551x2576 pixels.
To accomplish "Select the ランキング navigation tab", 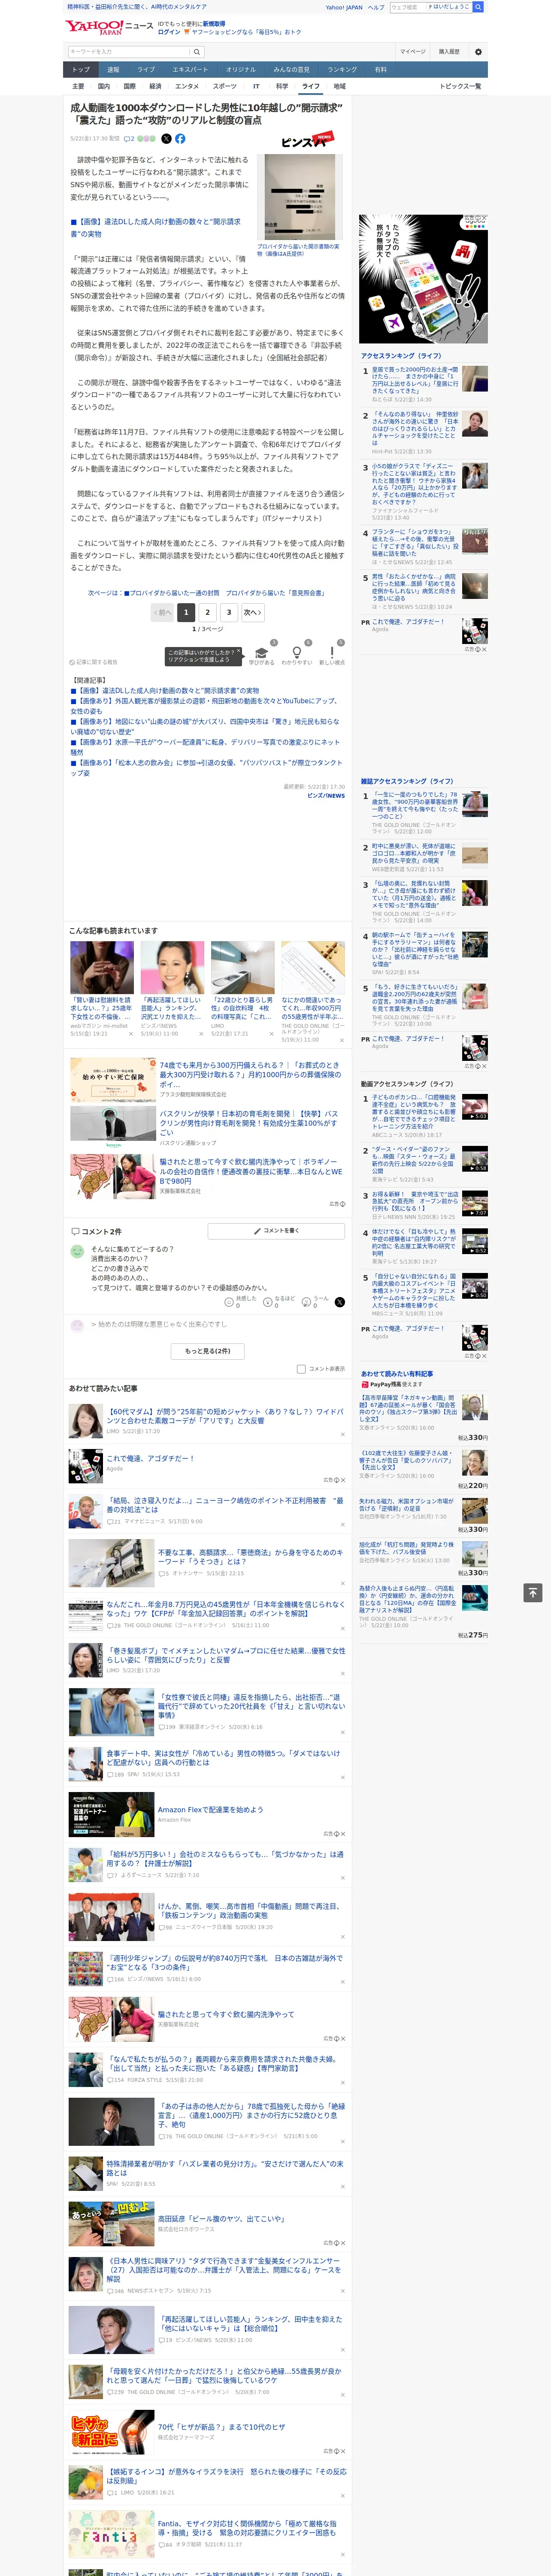I will click(x=342, y=70).
